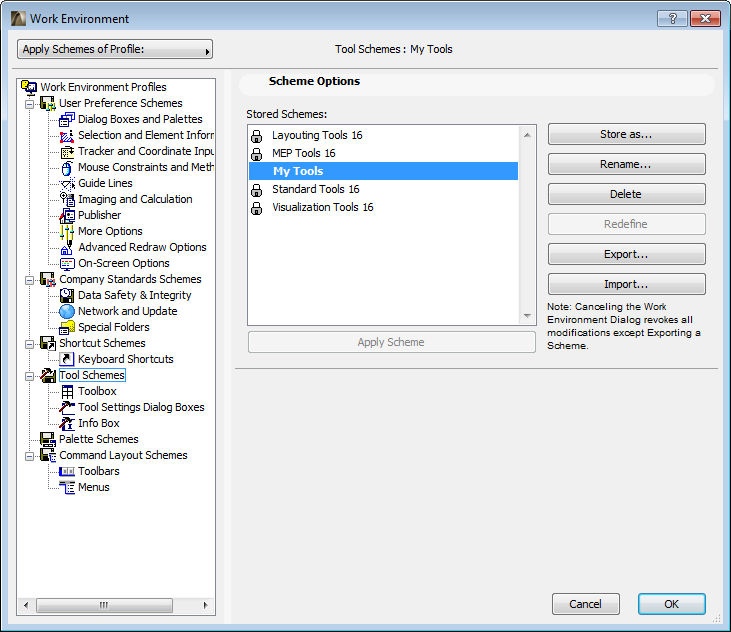731x632 pixels.
Task: Click the Stored Schemes scroll down arrow
Action: [527, 316]
